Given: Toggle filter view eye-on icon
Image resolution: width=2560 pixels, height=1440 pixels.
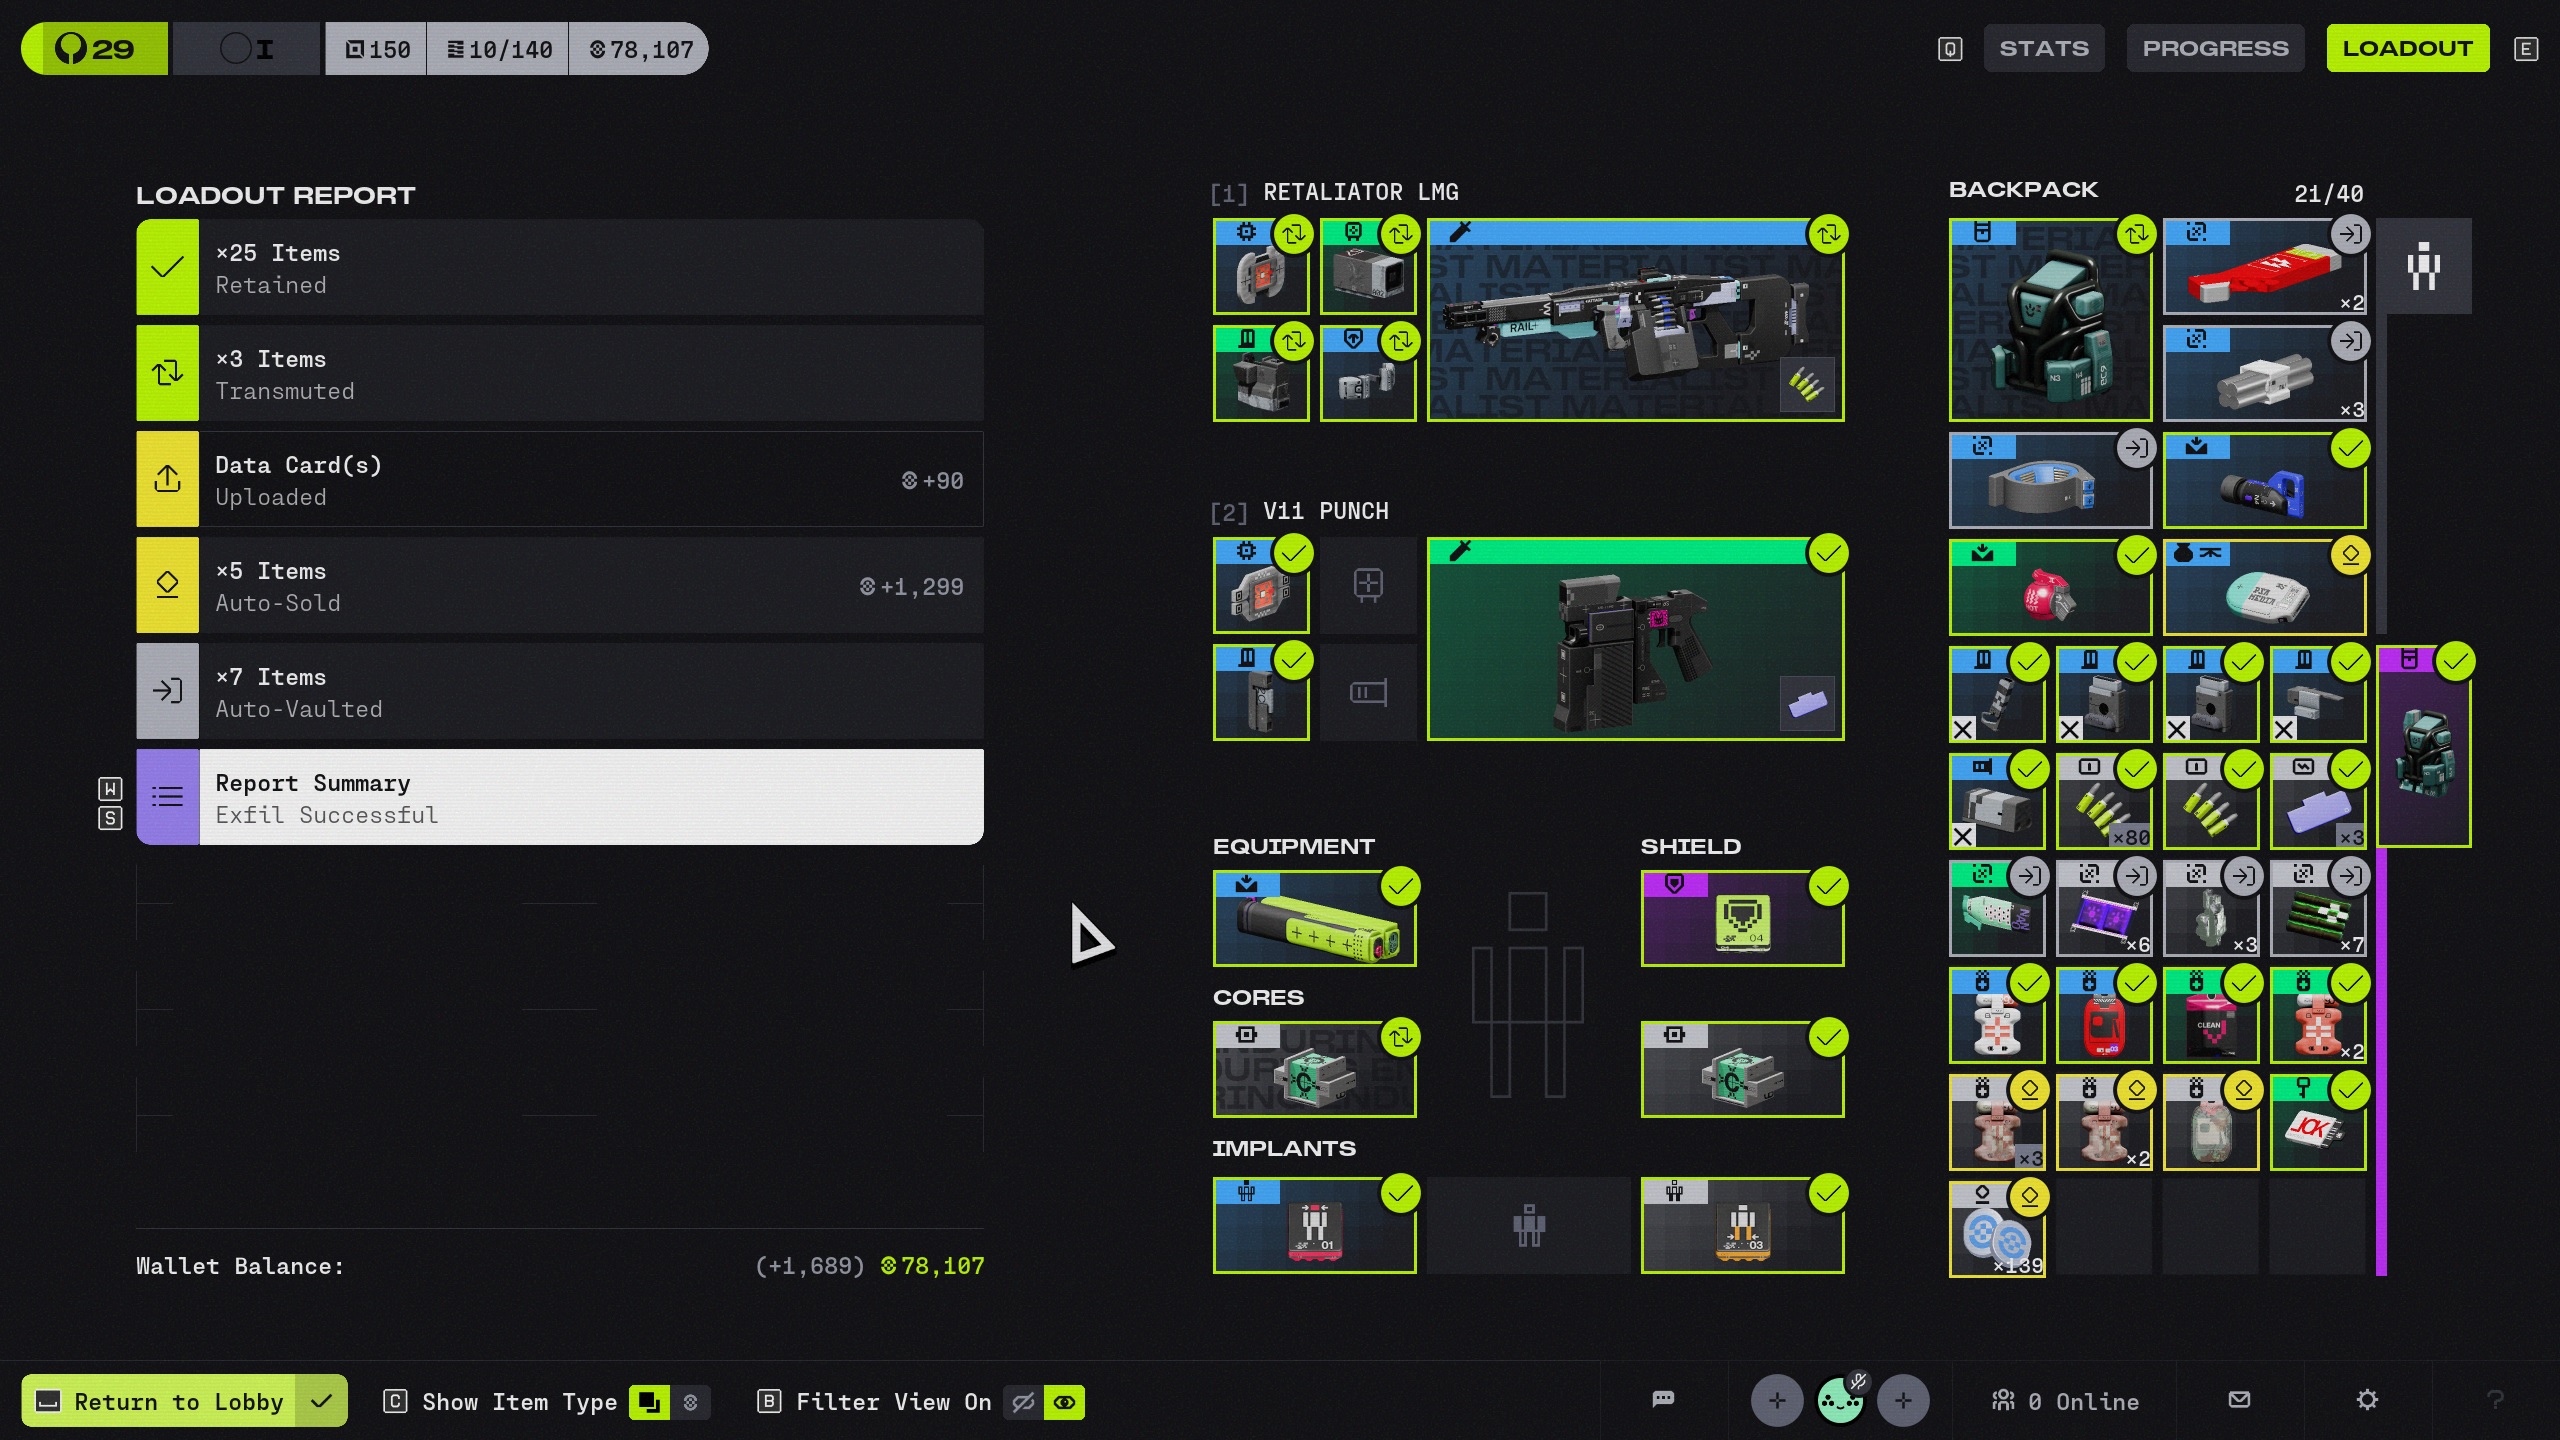Looking at the screenshot, I should click(x=1064, y=1402).
